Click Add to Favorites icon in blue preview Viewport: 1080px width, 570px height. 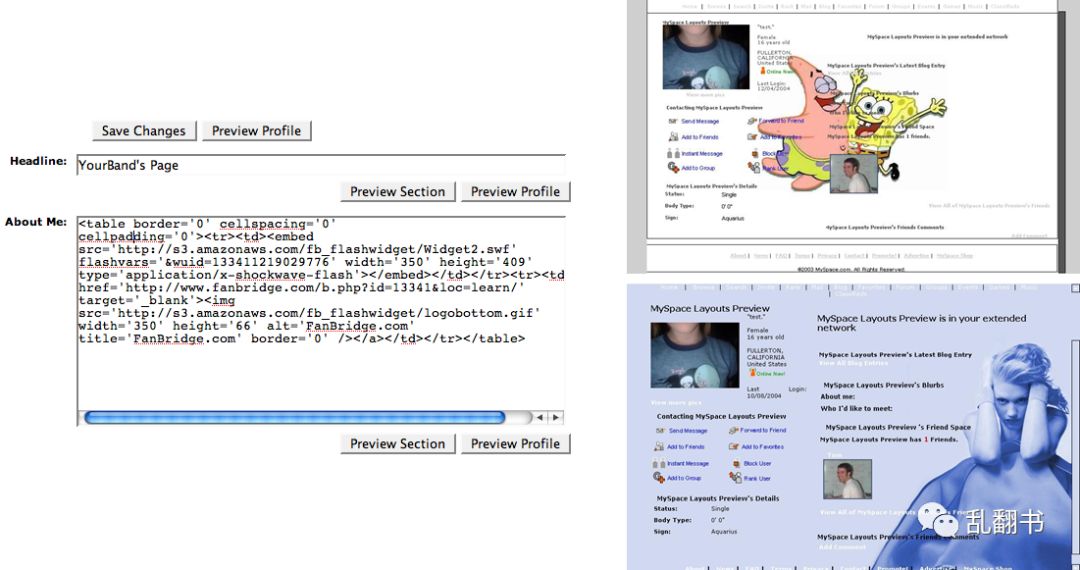pyautogui.click(x=734, y=447)
